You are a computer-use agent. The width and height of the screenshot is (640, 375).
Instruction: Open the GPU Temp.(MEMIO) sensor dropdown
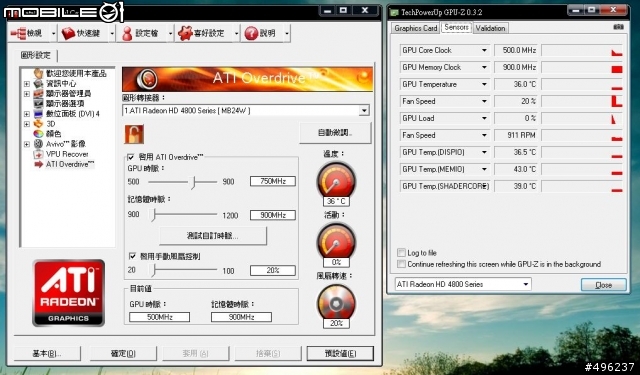(x=484, y=169)
